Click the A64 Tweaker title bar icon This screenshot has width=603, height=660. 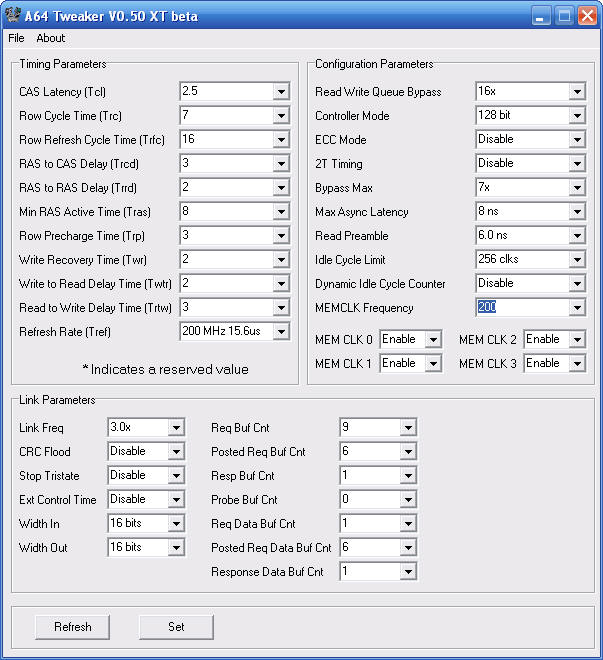(13, 15)
